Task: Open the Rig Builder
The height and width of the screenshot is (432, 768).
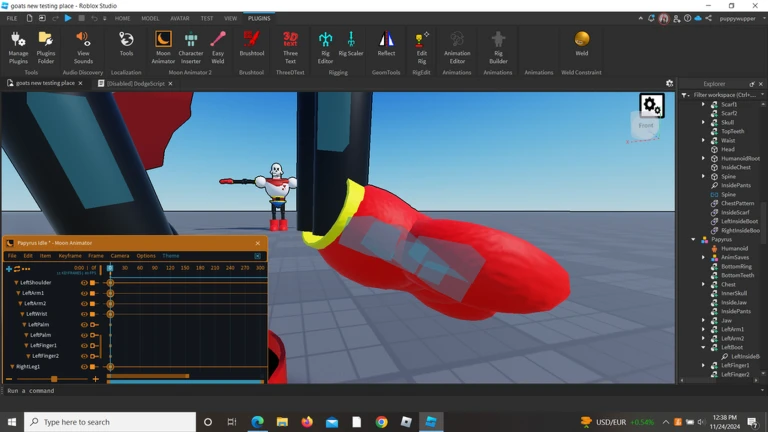Action: pos(498,48)
